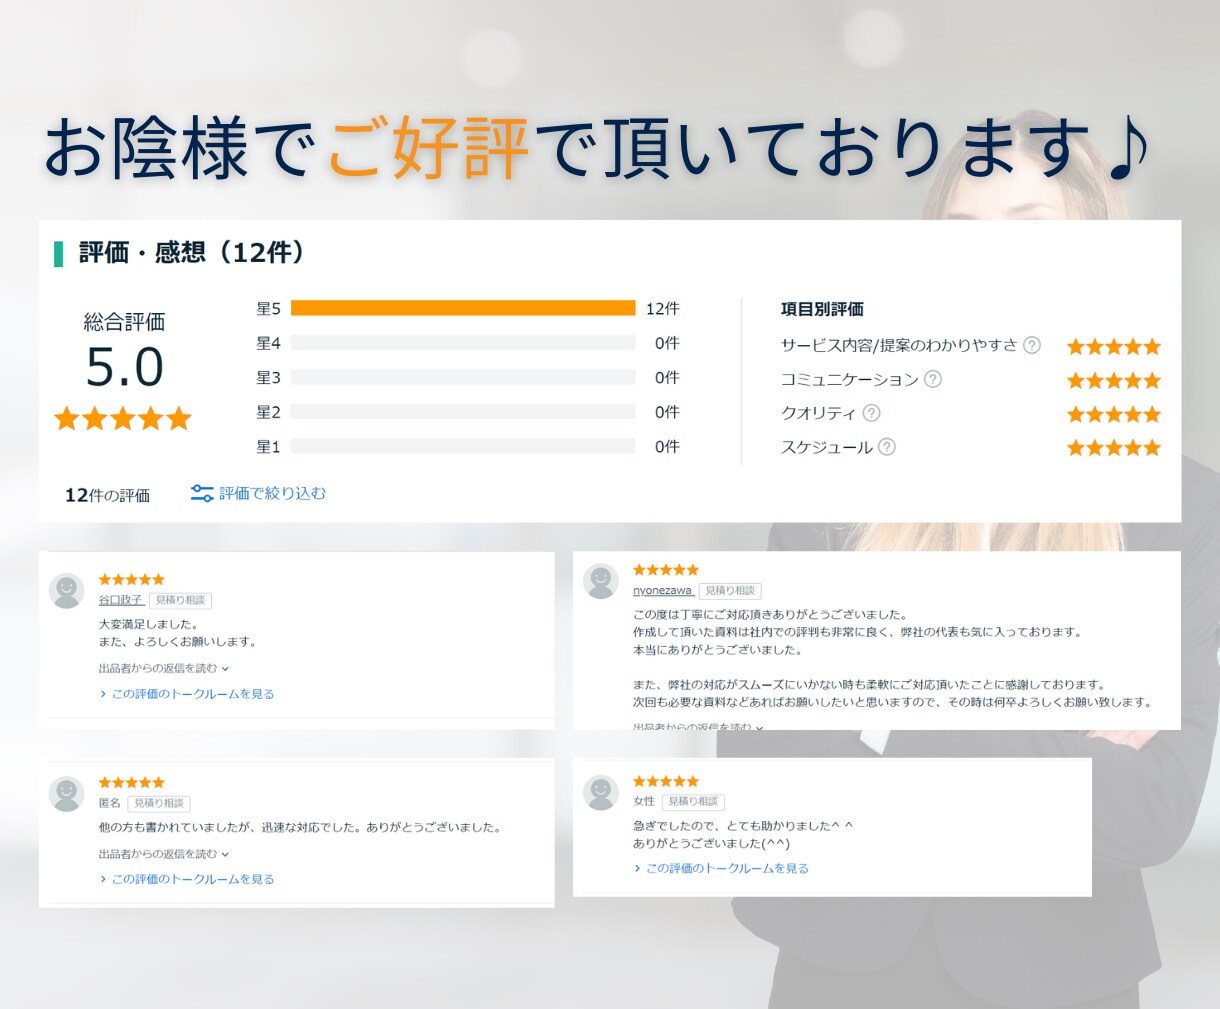
Task: Click avatar icon of 匿名 reviewer
Action: [x=67, y=793]
